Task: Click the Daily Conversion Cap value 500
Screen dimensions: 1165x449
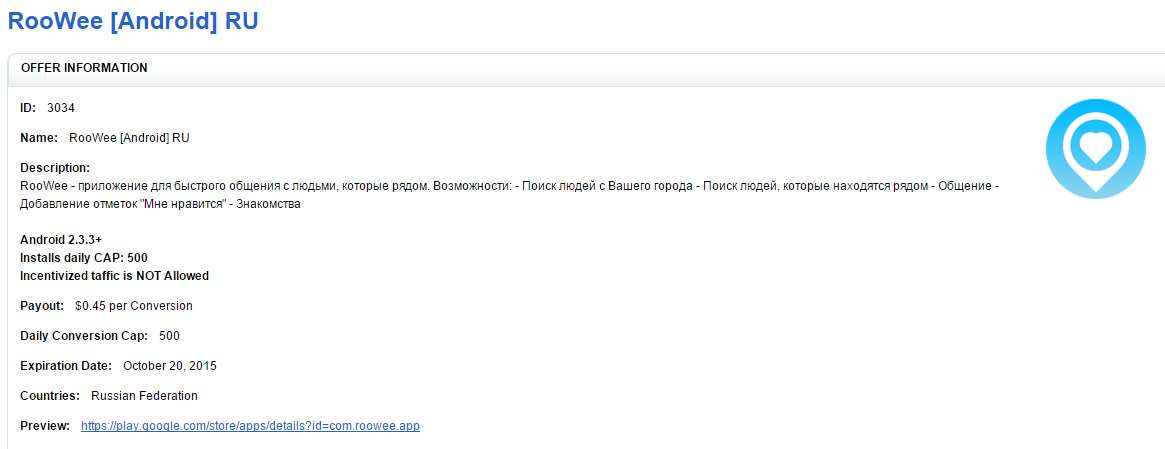Action: coord(169,336)
